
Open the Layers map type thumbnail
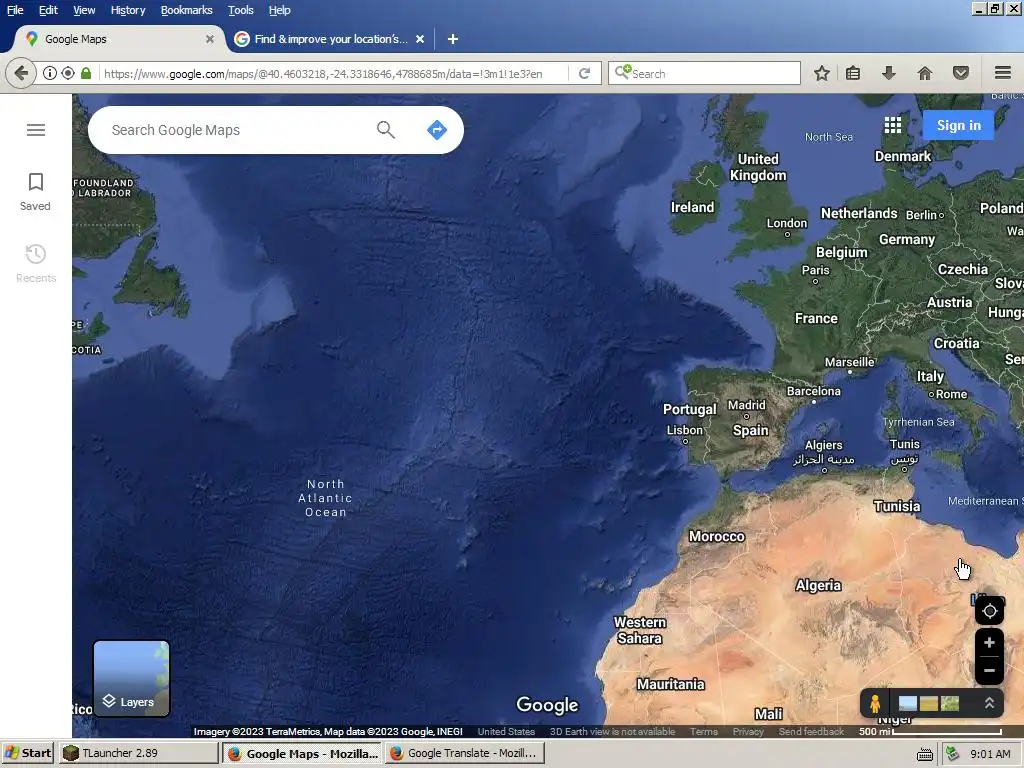coord(131,678)
